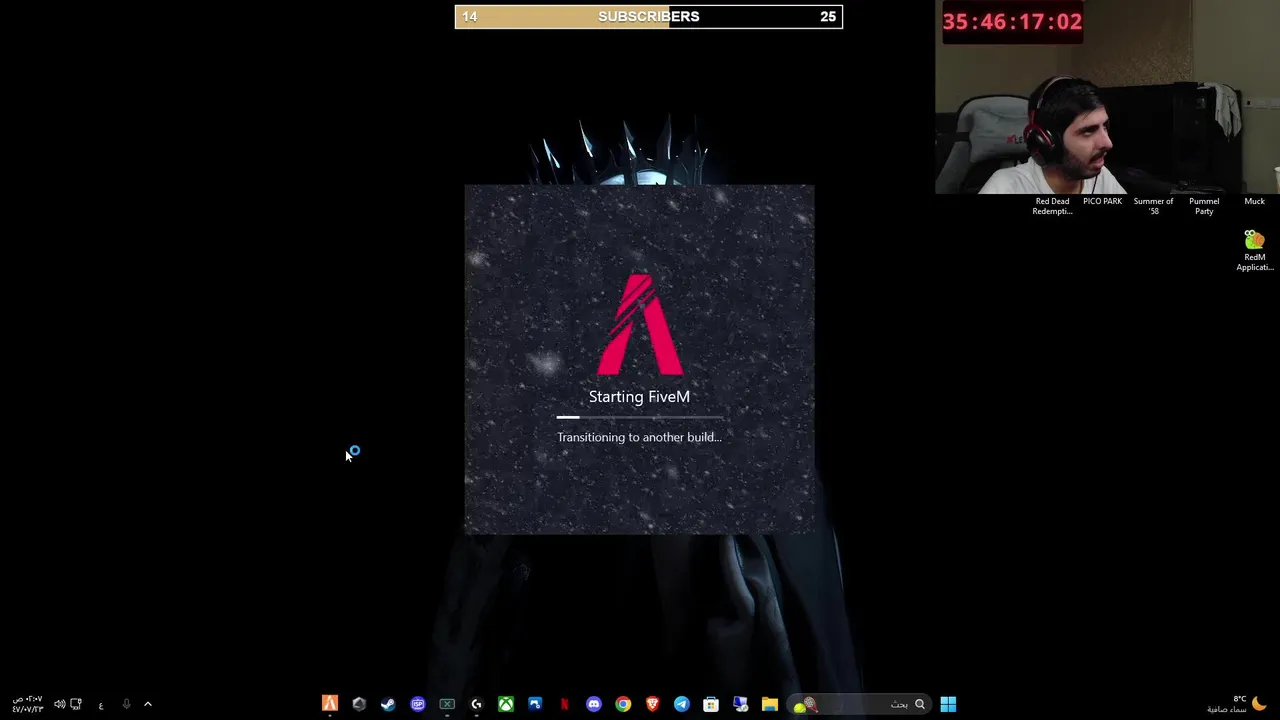Viewport: 1280px width, 720px height.
Task: Click the FiveM logo in the launcher
Action: [640, 324]
